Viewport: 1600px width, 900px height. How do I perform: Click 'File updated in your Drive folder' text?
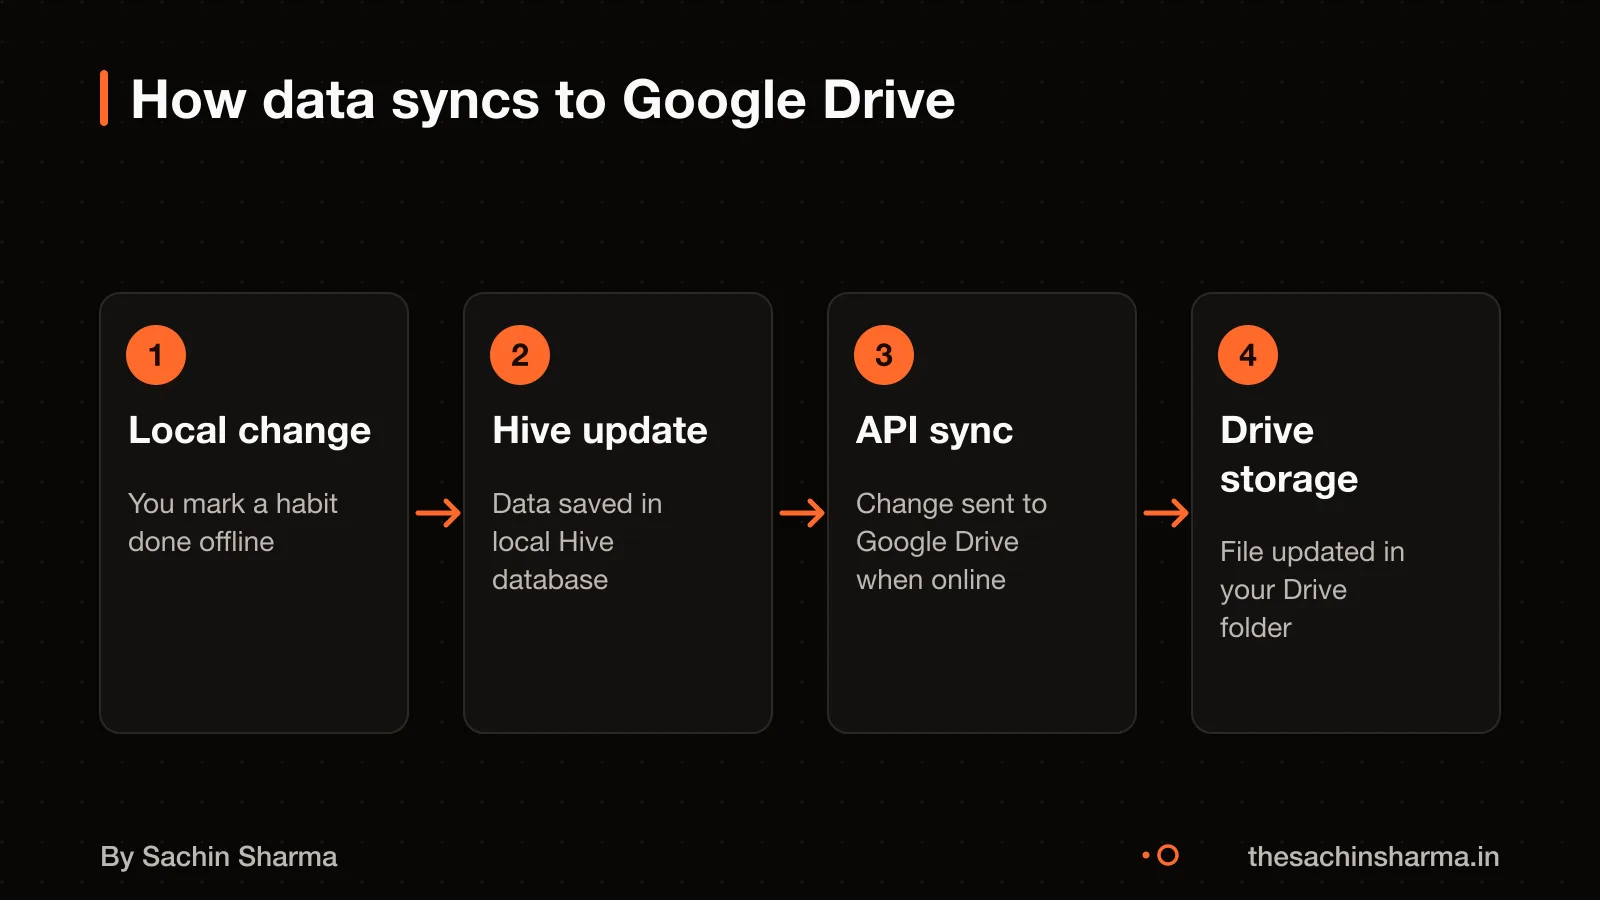pos(1312,589)
